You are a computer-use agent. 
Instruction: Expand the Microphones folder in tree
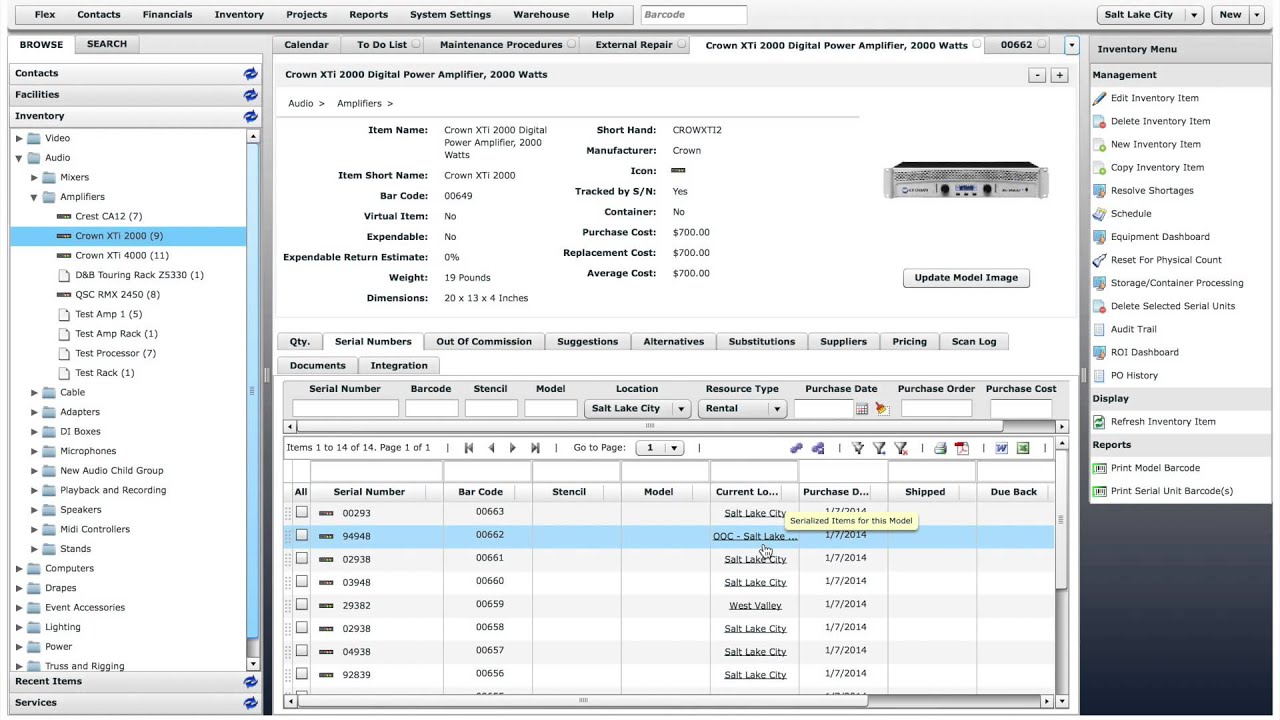click(34, 451)
